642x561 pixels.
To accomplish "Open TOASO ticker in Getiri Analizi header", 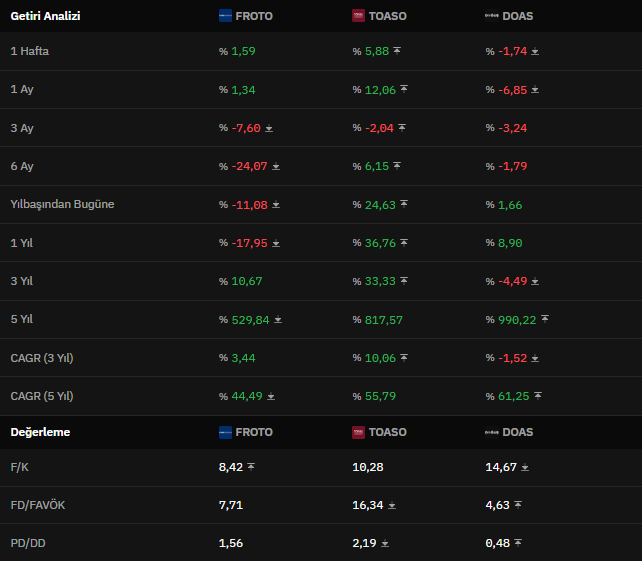I will point(387,16).
